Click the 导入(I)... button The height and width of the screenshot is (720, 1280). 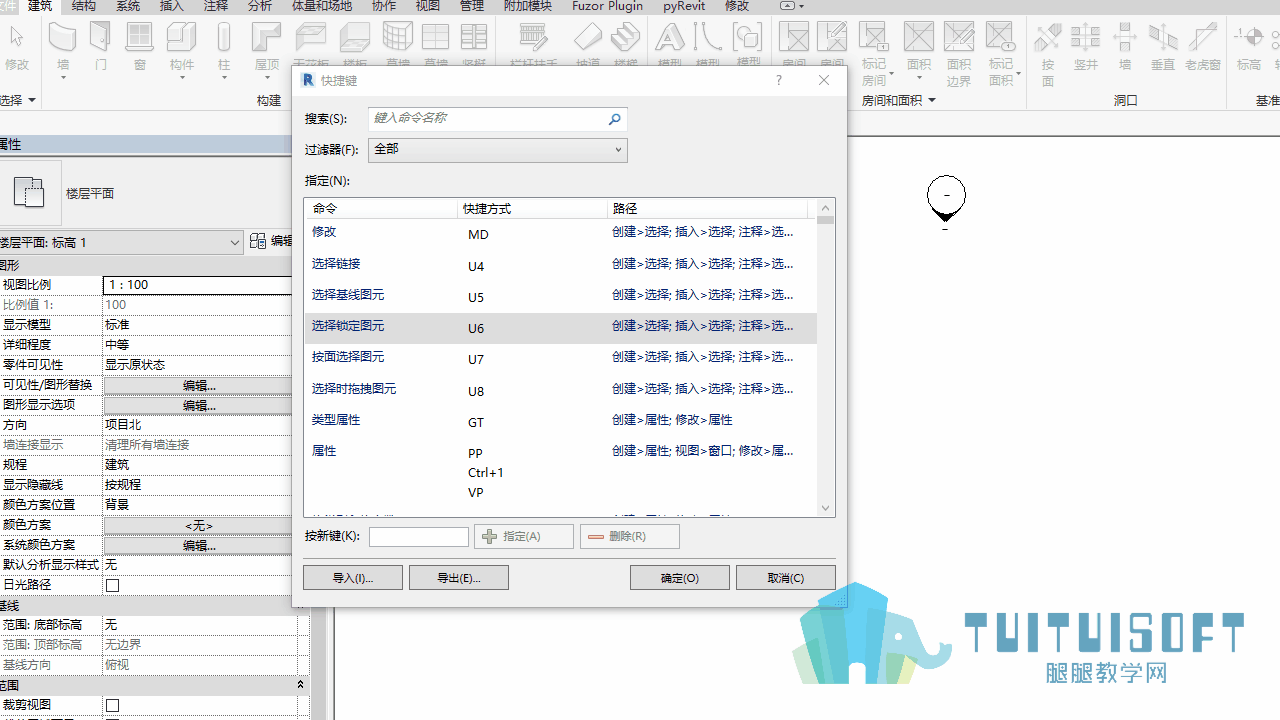[353, 578]
